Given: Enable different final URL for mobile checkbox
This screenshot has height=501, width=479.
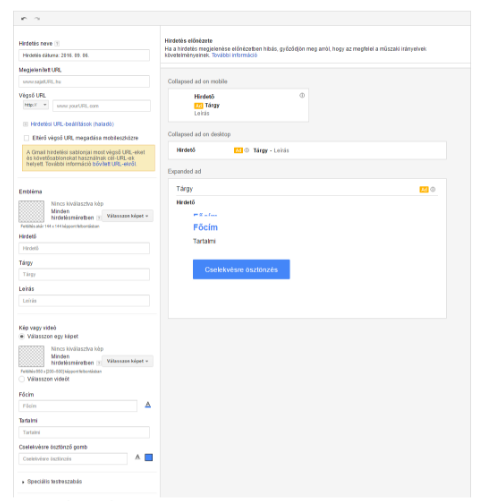Looking at the screenshot, I should pyautogui.click(x=26, y=138).
